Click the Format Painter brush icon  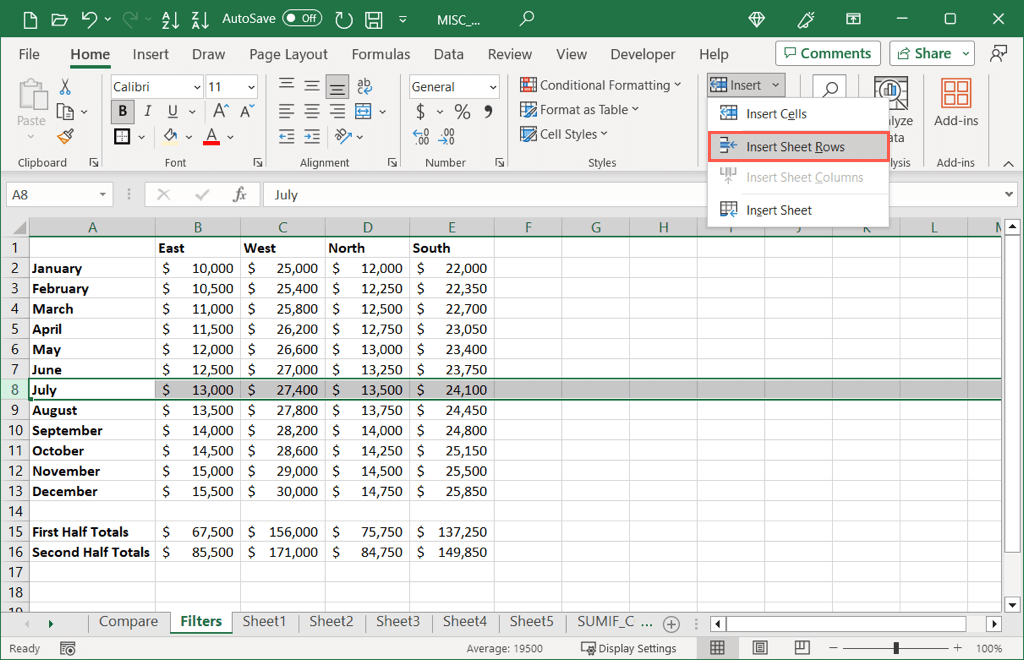tap(65, 136)
